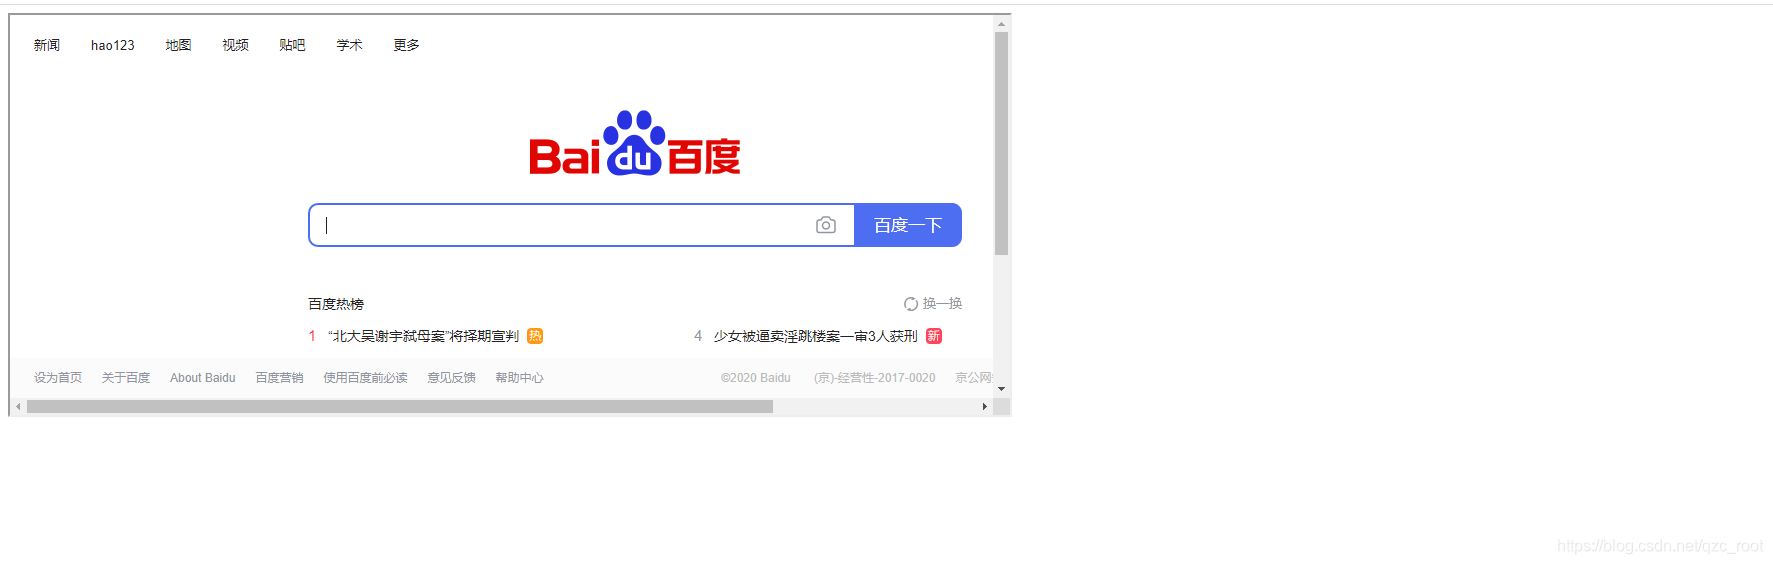The width and height of the screenshot is (1773, 564).
Task: Click the 百度营销 footer link
Action: click(279, 378)
